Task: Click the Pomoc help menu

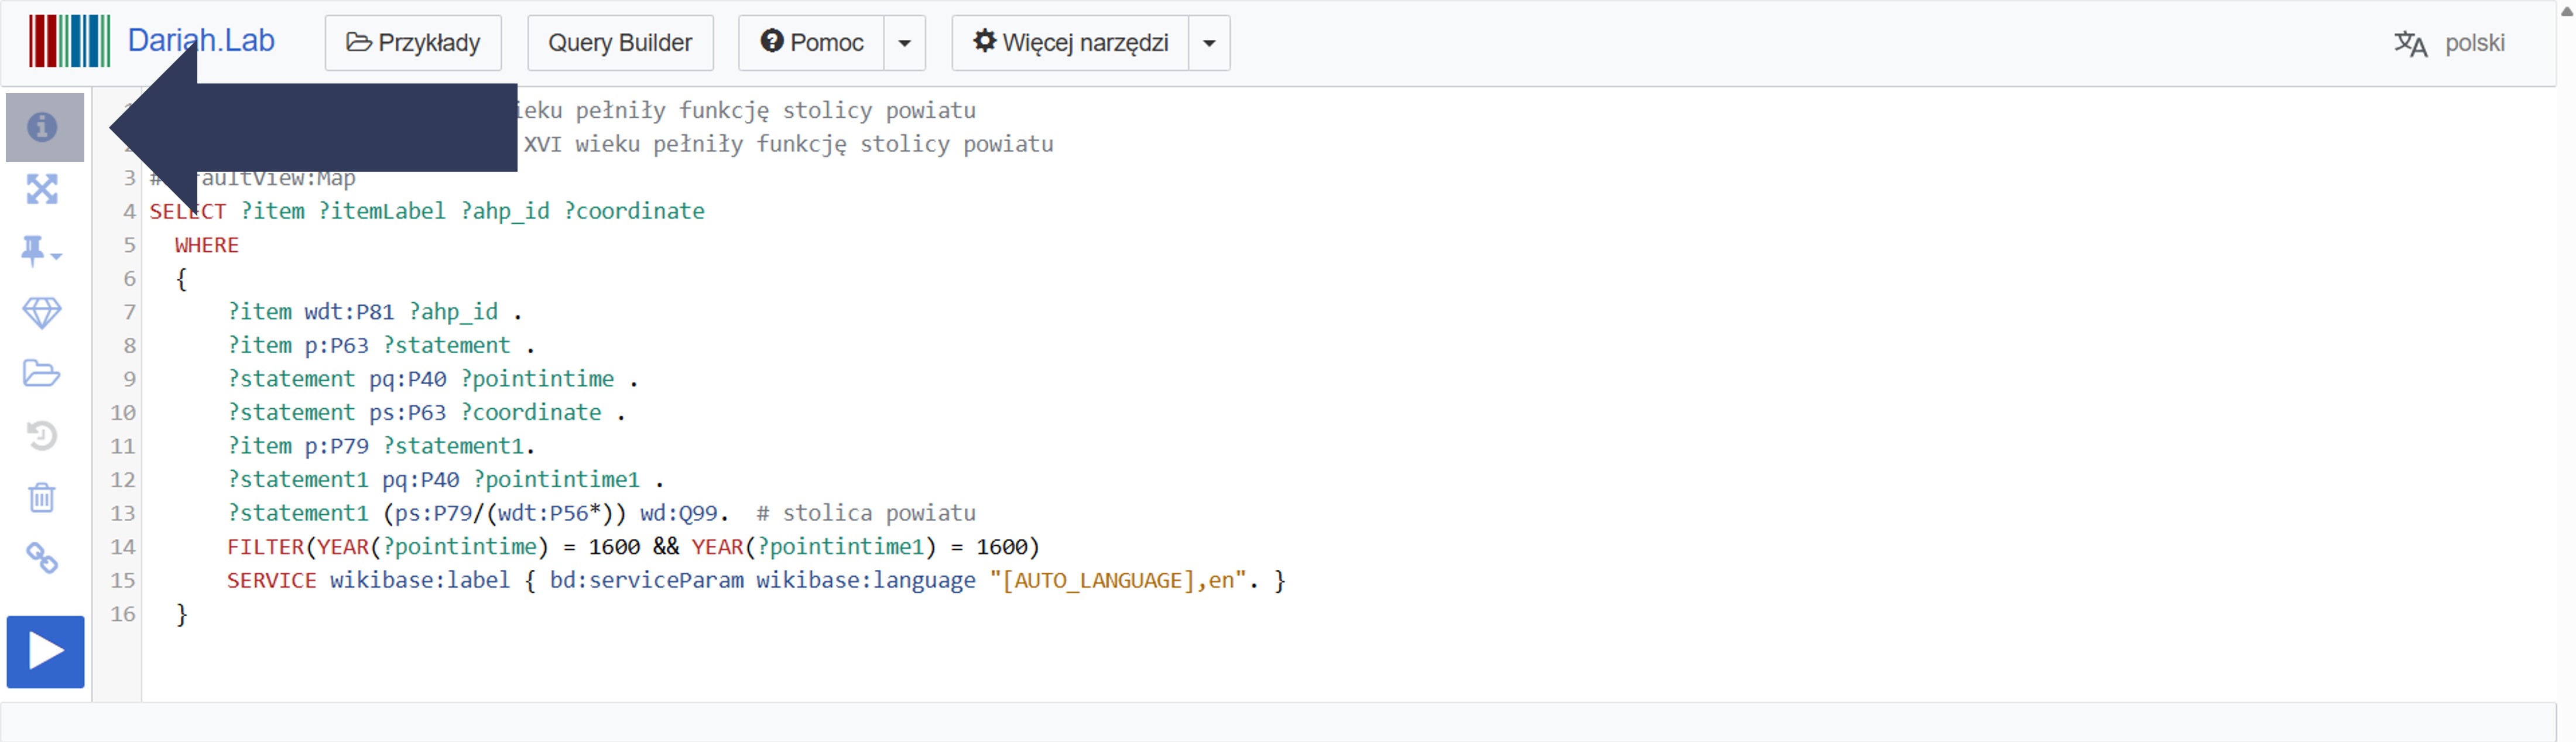Action: click(x=812, y=43)
